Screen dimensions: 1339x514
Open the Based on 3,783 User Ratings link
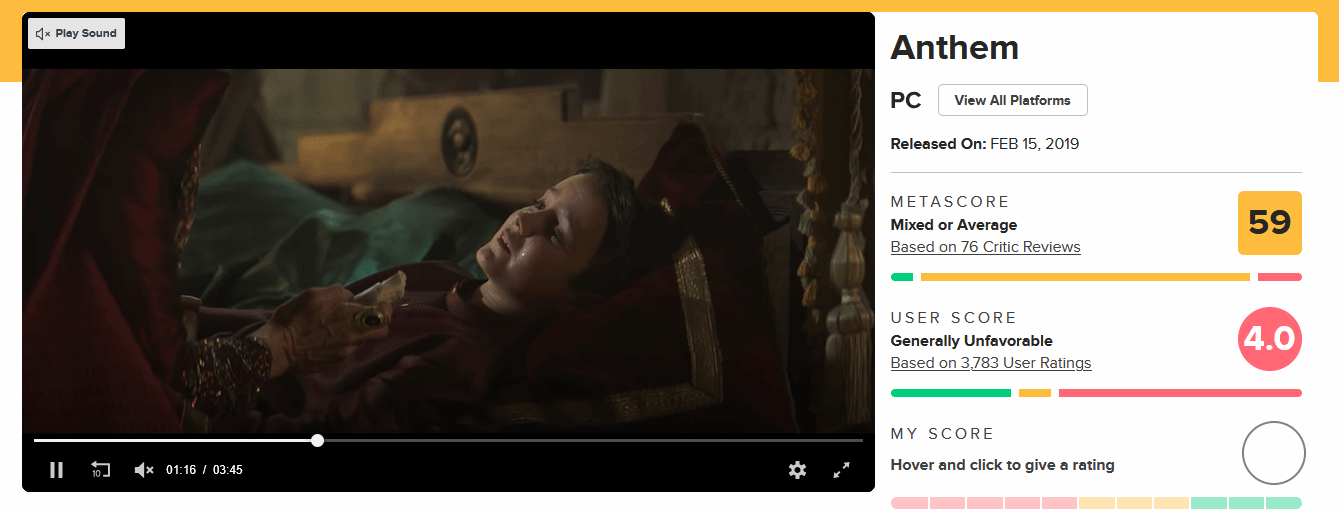991,363
